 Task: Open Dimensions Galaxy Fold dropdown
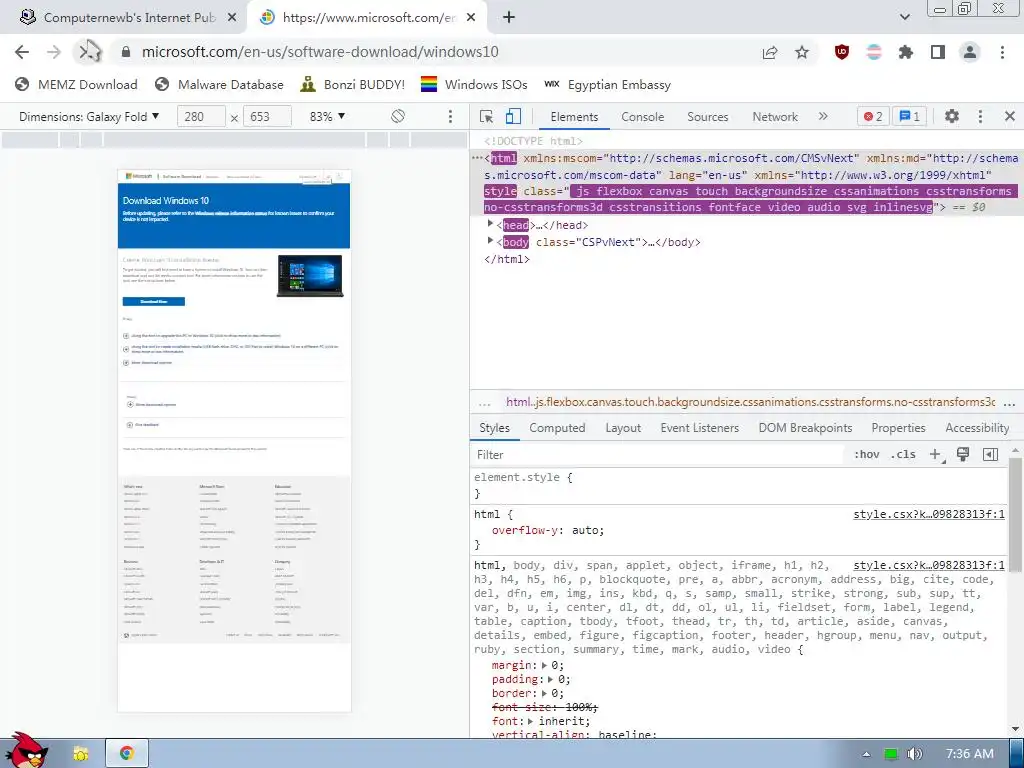tap(89, 116)
